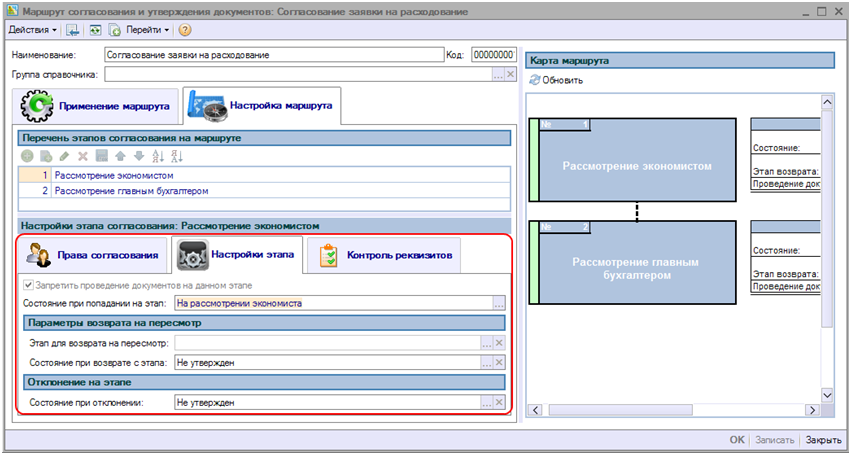
Task: Click the help question mark icon in toolbar
Action: click(185, 31)
